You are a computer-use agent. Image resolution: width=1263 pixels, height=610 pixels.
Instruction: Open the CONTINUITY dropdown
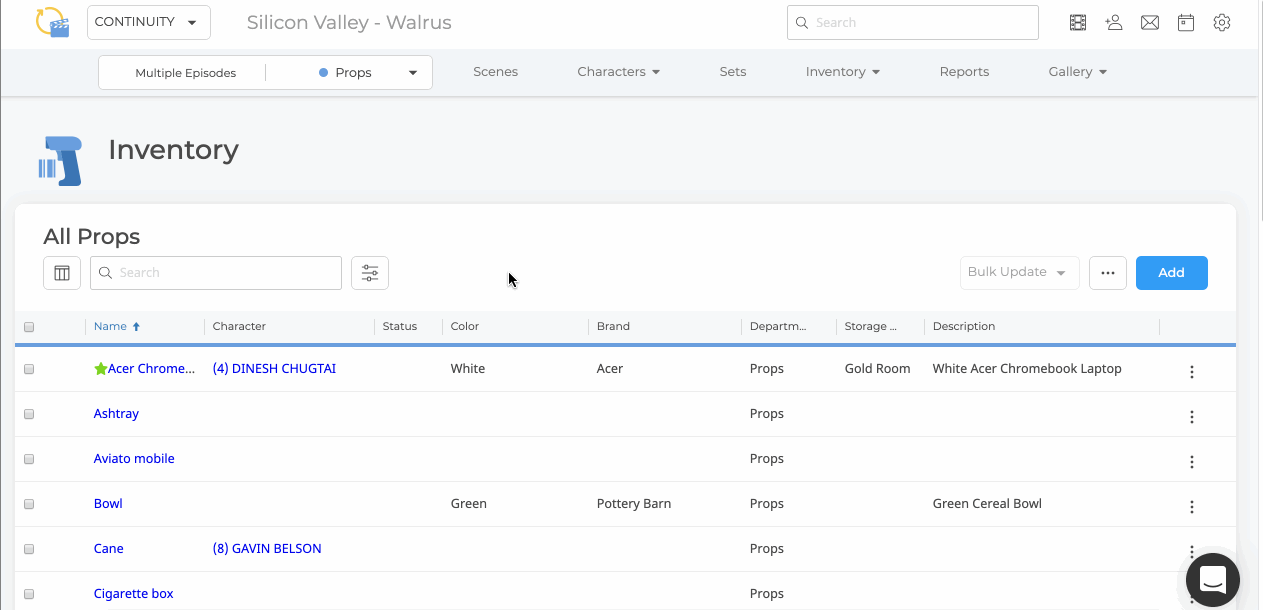tap(148, 22)
